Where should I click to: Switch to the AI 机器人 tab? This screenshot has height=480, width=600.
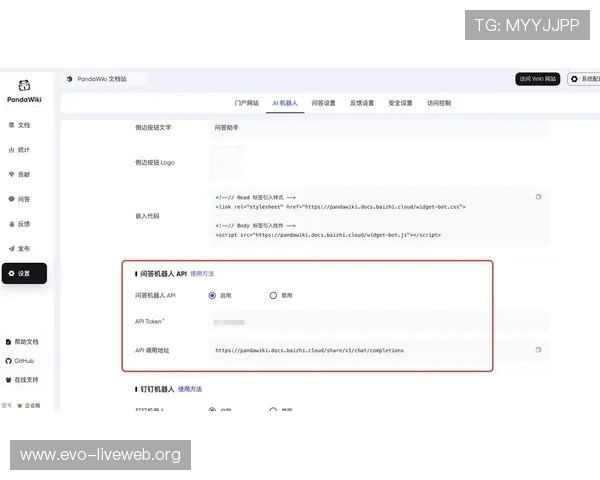(x=285, y=103)
